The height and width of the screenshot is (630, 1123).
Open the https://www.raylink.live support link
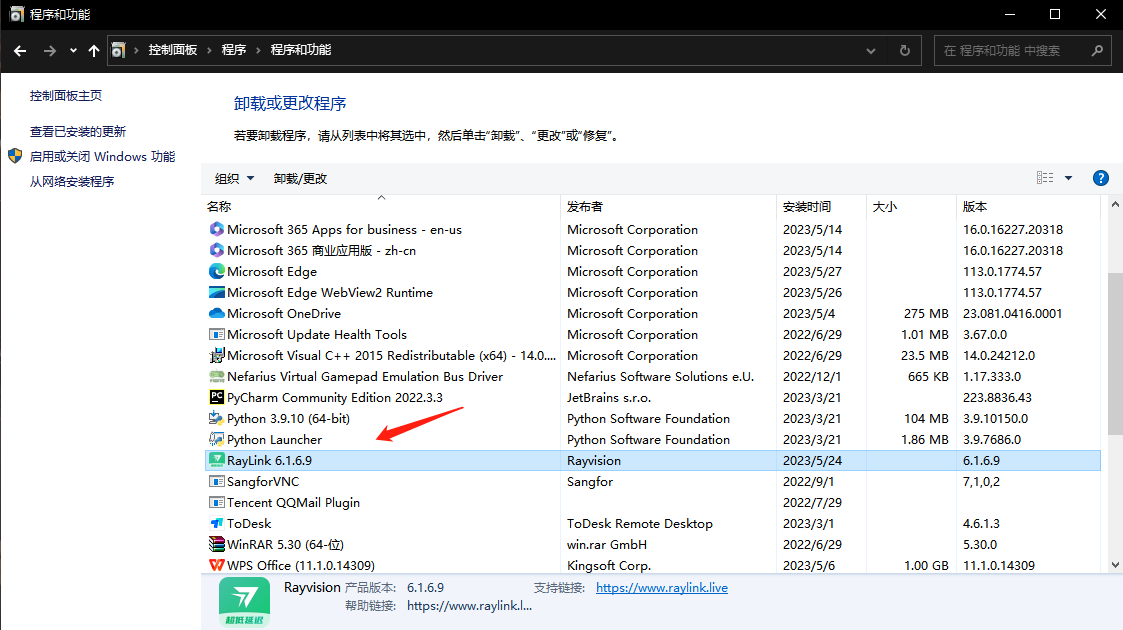(x=662, y=588)
